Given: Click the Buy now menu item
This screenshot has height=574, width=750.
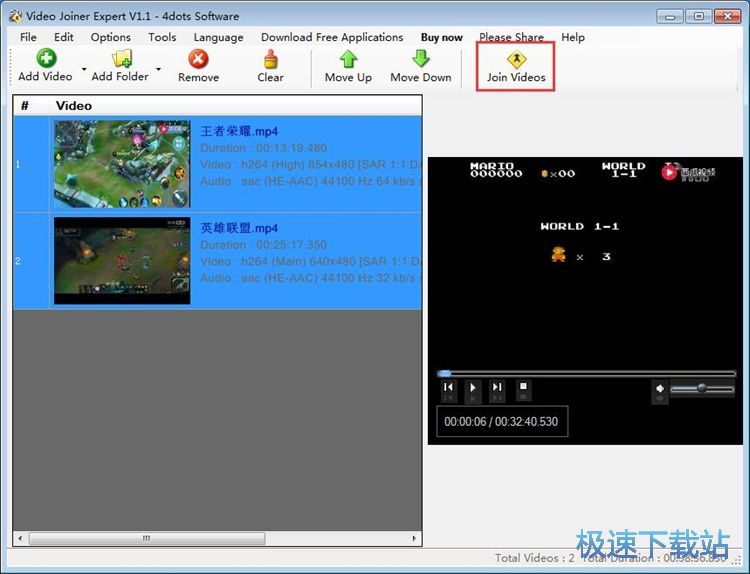Looking at the screenshot, I should 441,37.
